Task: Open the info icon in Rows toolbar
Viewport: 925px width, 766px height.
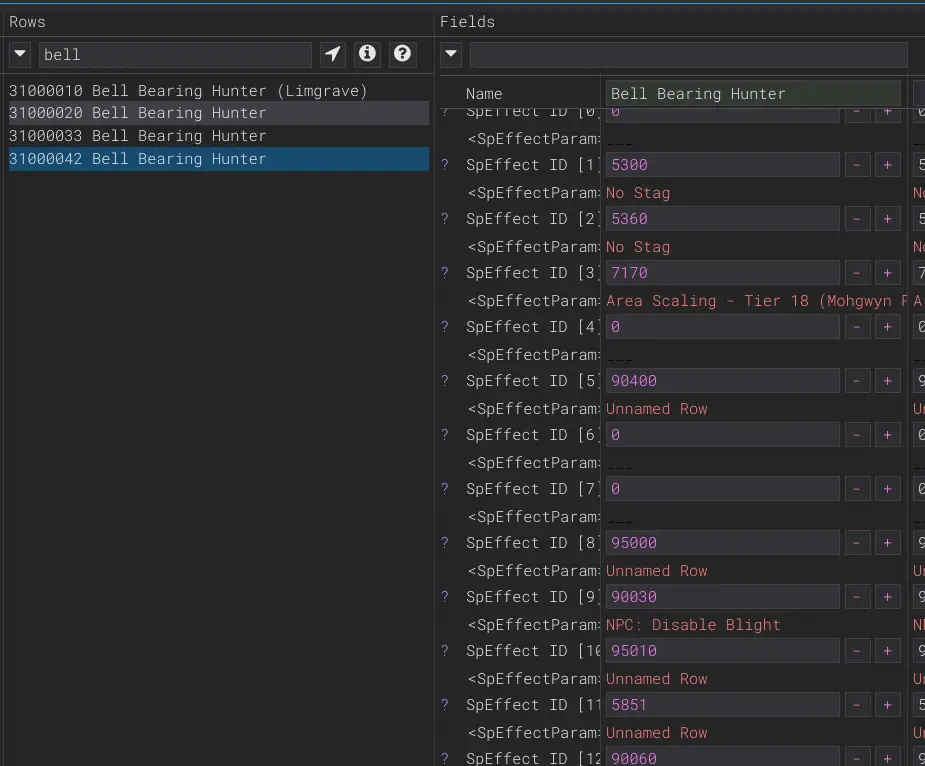Action: coord(368,54)
